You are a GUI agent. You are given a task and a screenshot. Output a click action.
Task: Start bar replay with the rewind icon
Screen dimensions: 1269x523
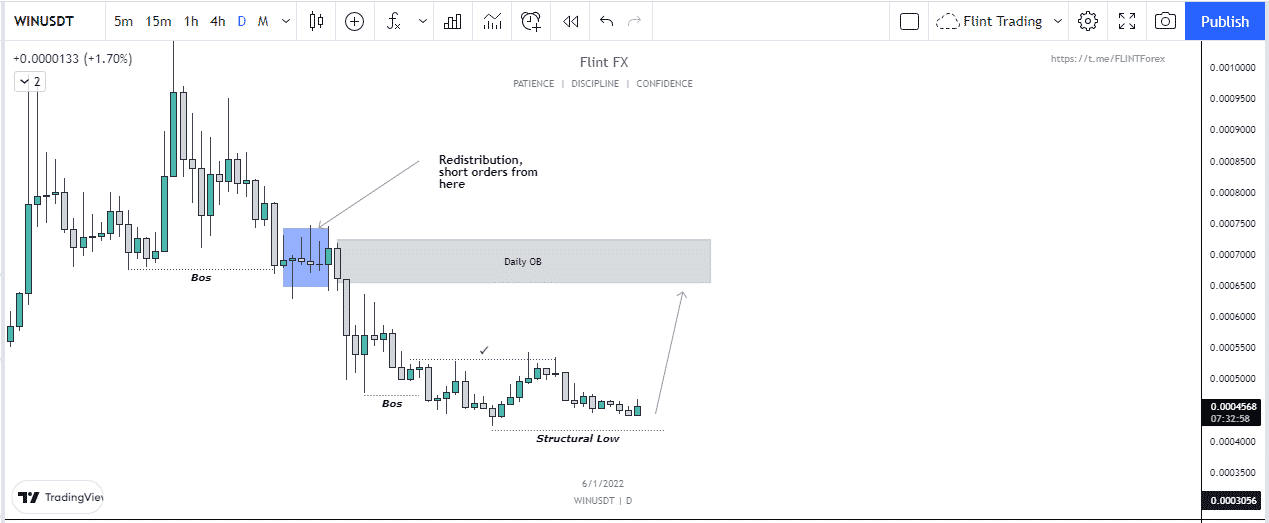pos(570,21)
